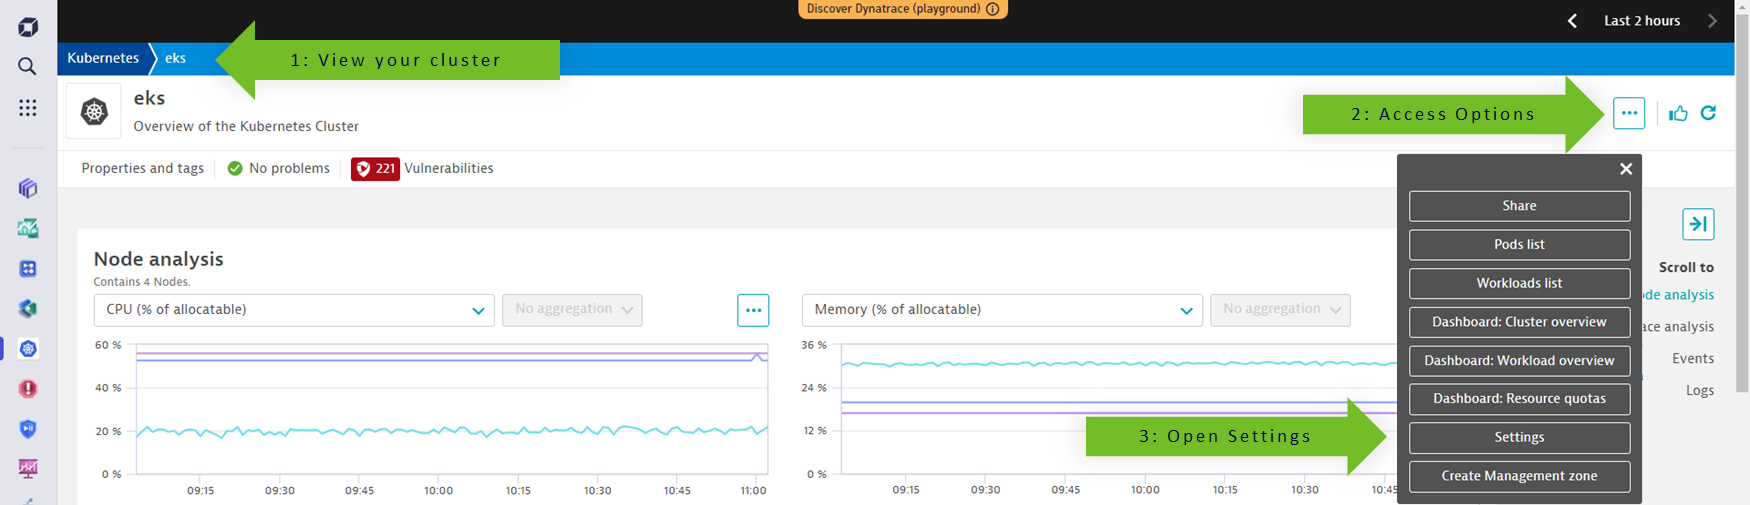This screenshot has height=505, width=1750.
Task: Select Pods list in the options menu
Action: click(x=1519, y=245)
